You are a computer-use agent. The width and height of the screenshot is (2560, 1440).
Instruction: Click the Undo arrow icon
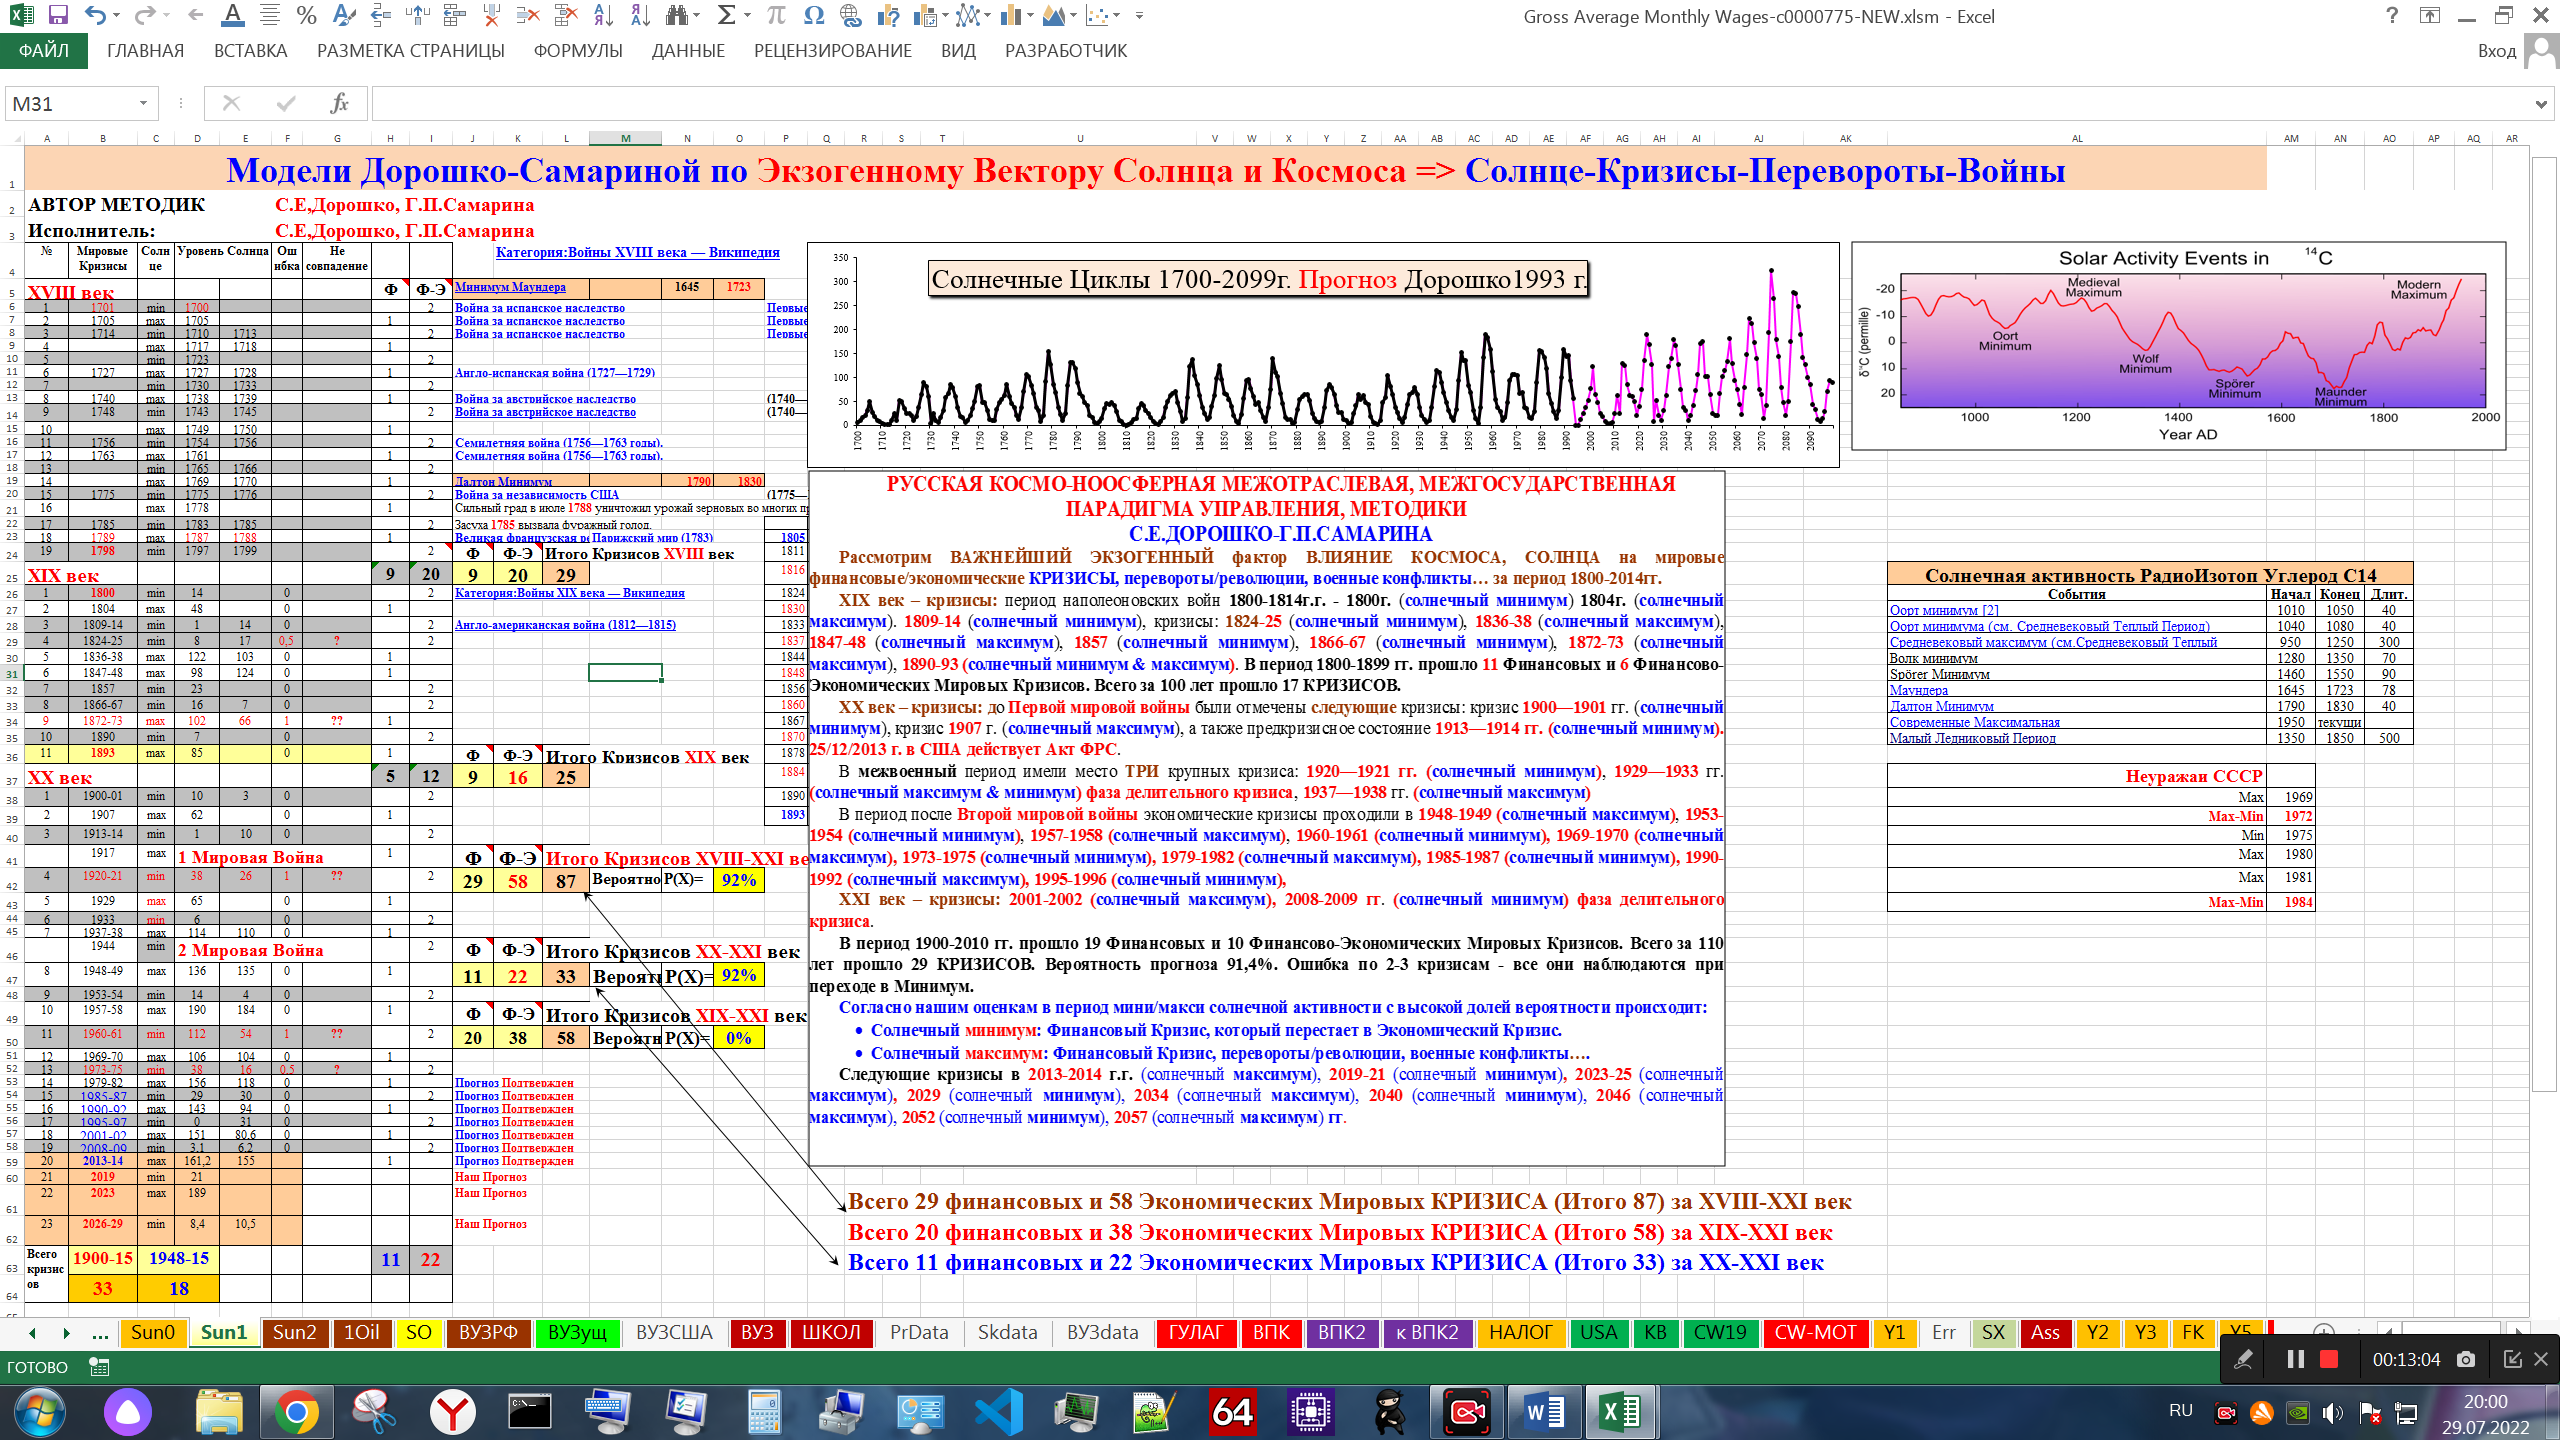coord(95,16)
